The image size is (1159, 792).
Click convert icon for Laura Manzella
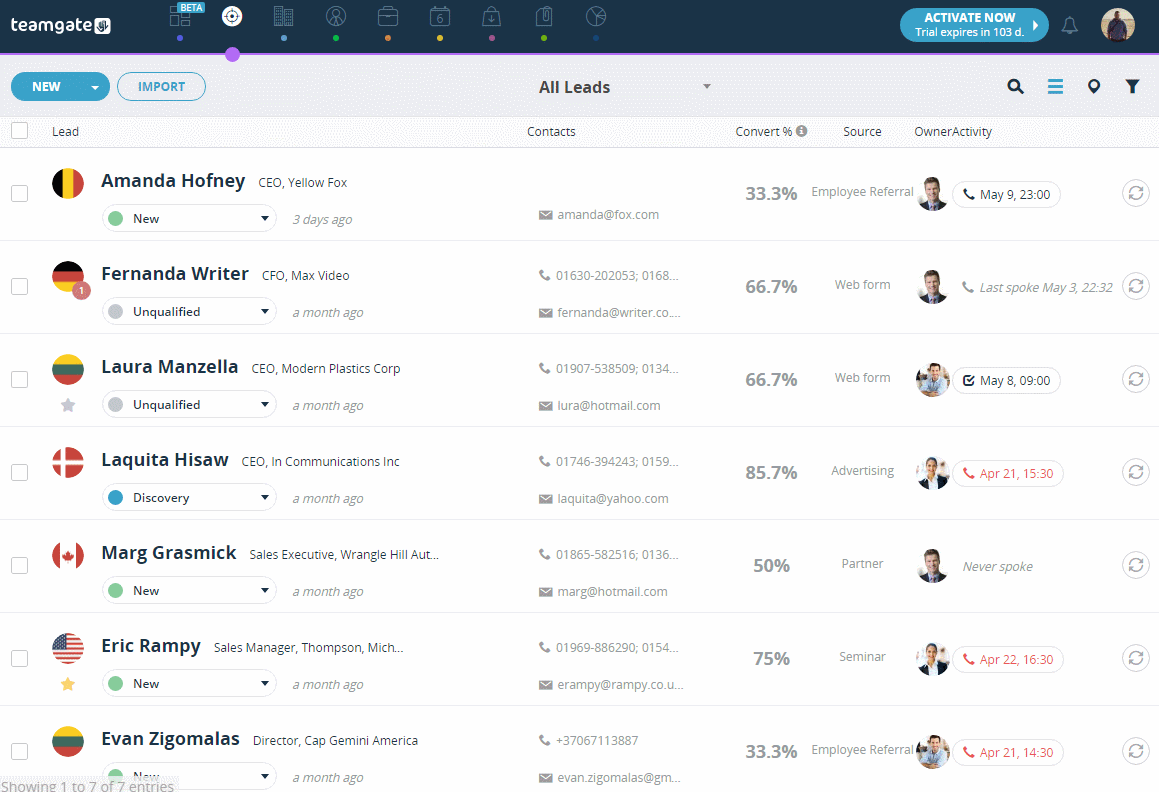pyautogui.click(x=1136, y=379)
